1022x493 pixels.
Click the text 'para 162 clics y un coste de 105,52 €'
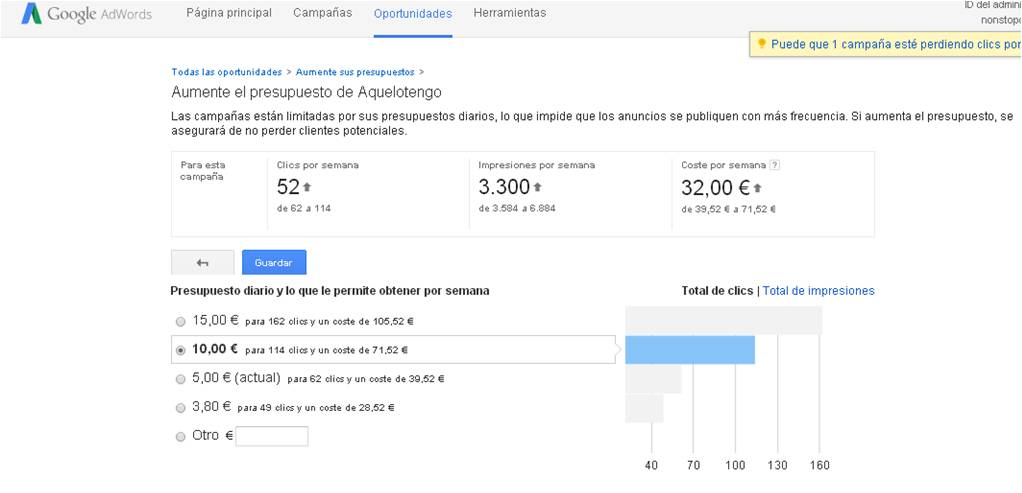tap(330, 321)
